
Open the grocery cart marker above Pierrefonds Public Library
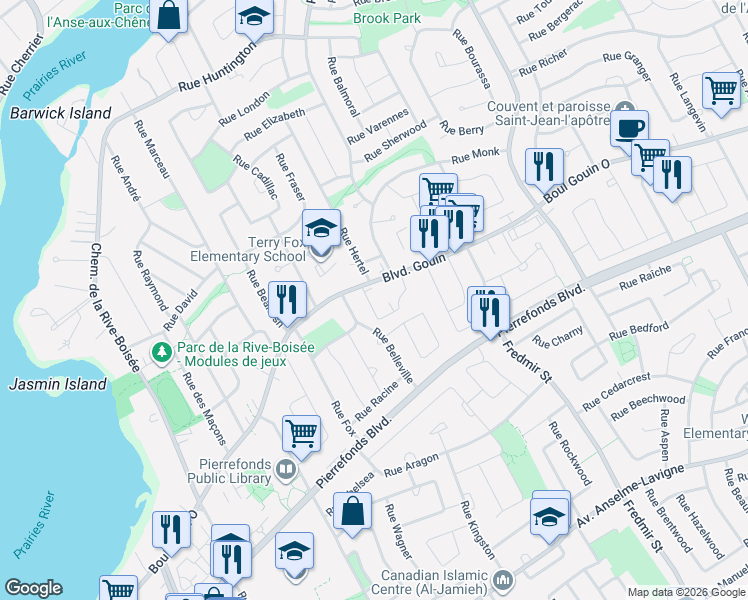click(x=301, y=436)
